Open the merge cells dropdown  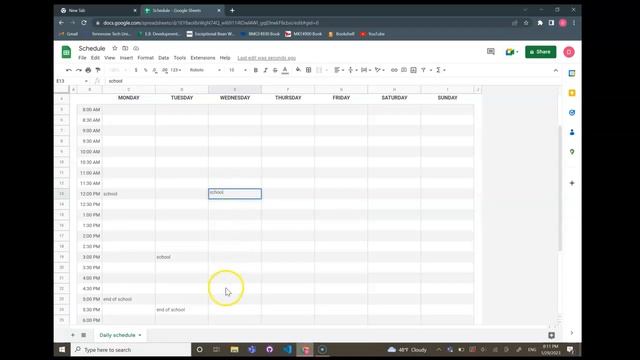tap(322, 70)
